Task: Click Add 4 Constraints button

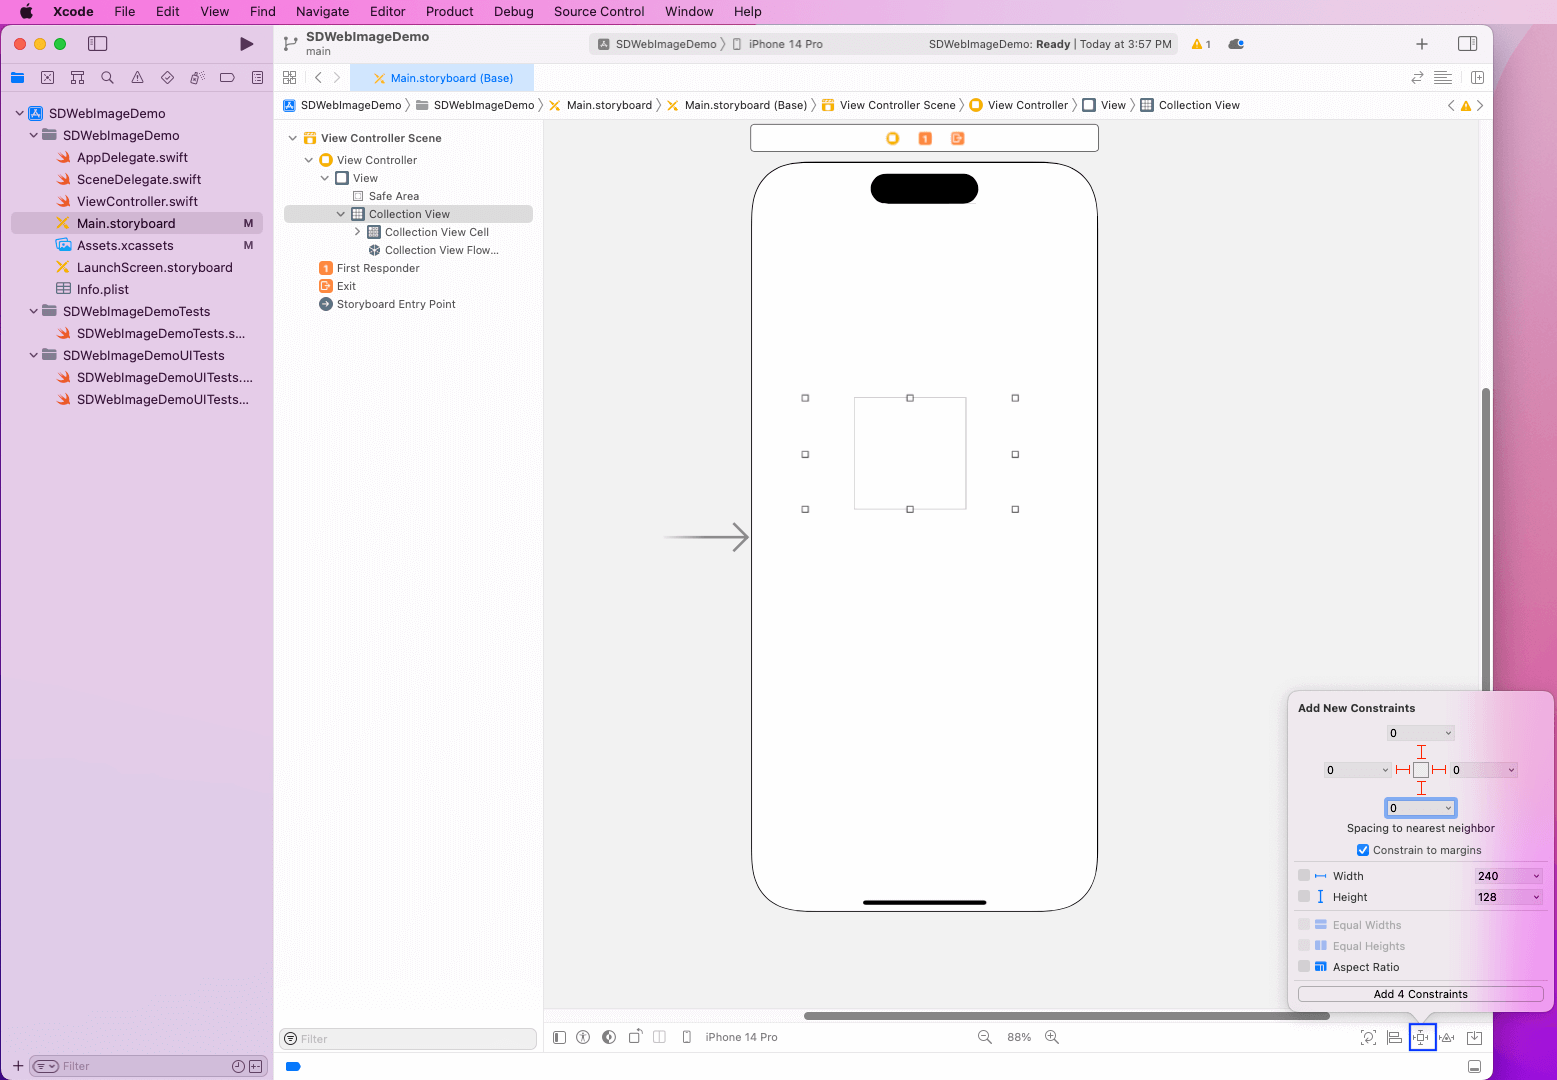Action: click(1420, 994)
